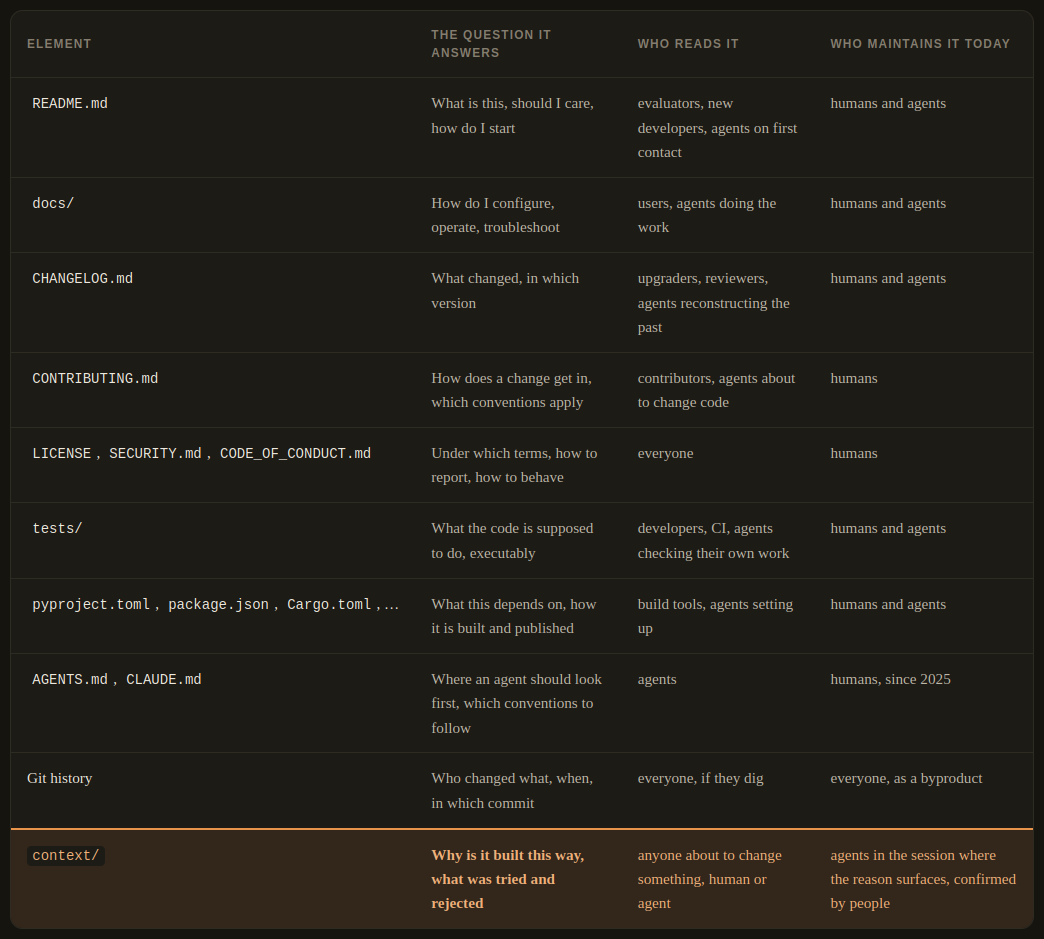Click the SECURITY.md code label
The width and height of the screenshot is (1044, 939).
click(155, 454)
